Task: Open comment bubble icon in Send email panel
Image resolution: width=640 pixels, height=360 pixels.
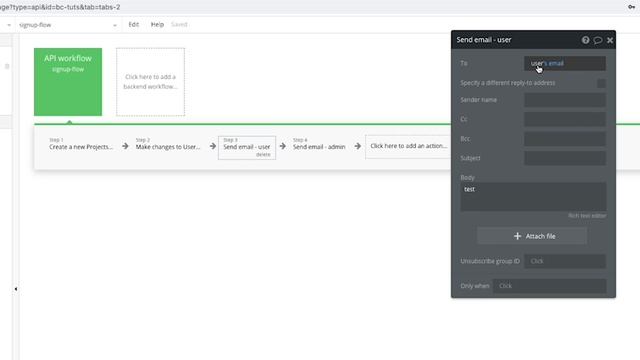Action: (598, 40)
